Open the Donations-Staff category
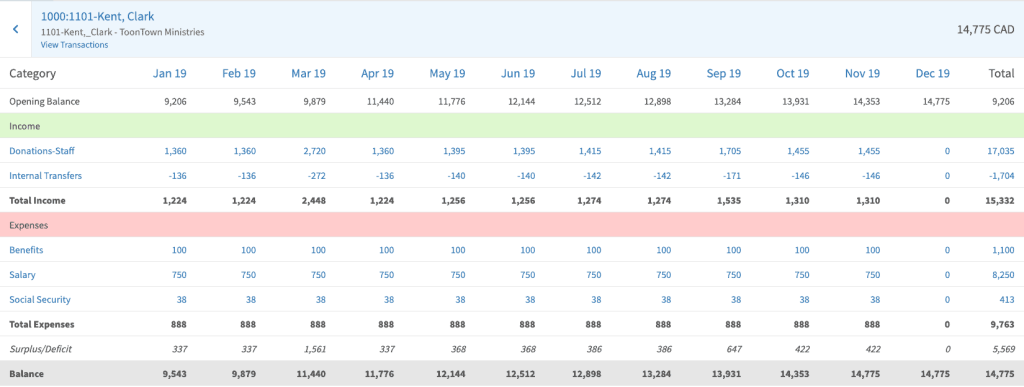 [x=42, y=151]
